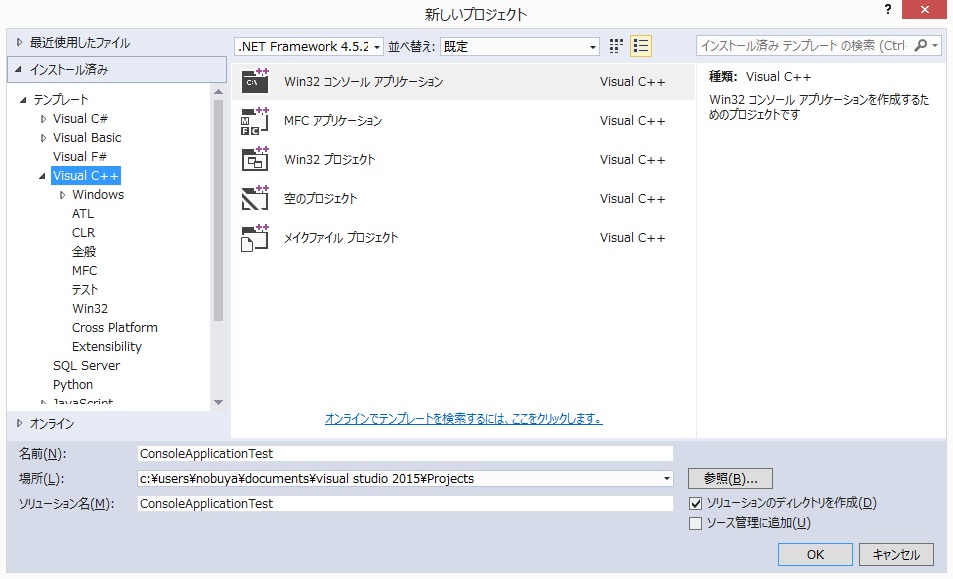
Task: Click inside the 名前 project name field
Action: click(400, 453)
